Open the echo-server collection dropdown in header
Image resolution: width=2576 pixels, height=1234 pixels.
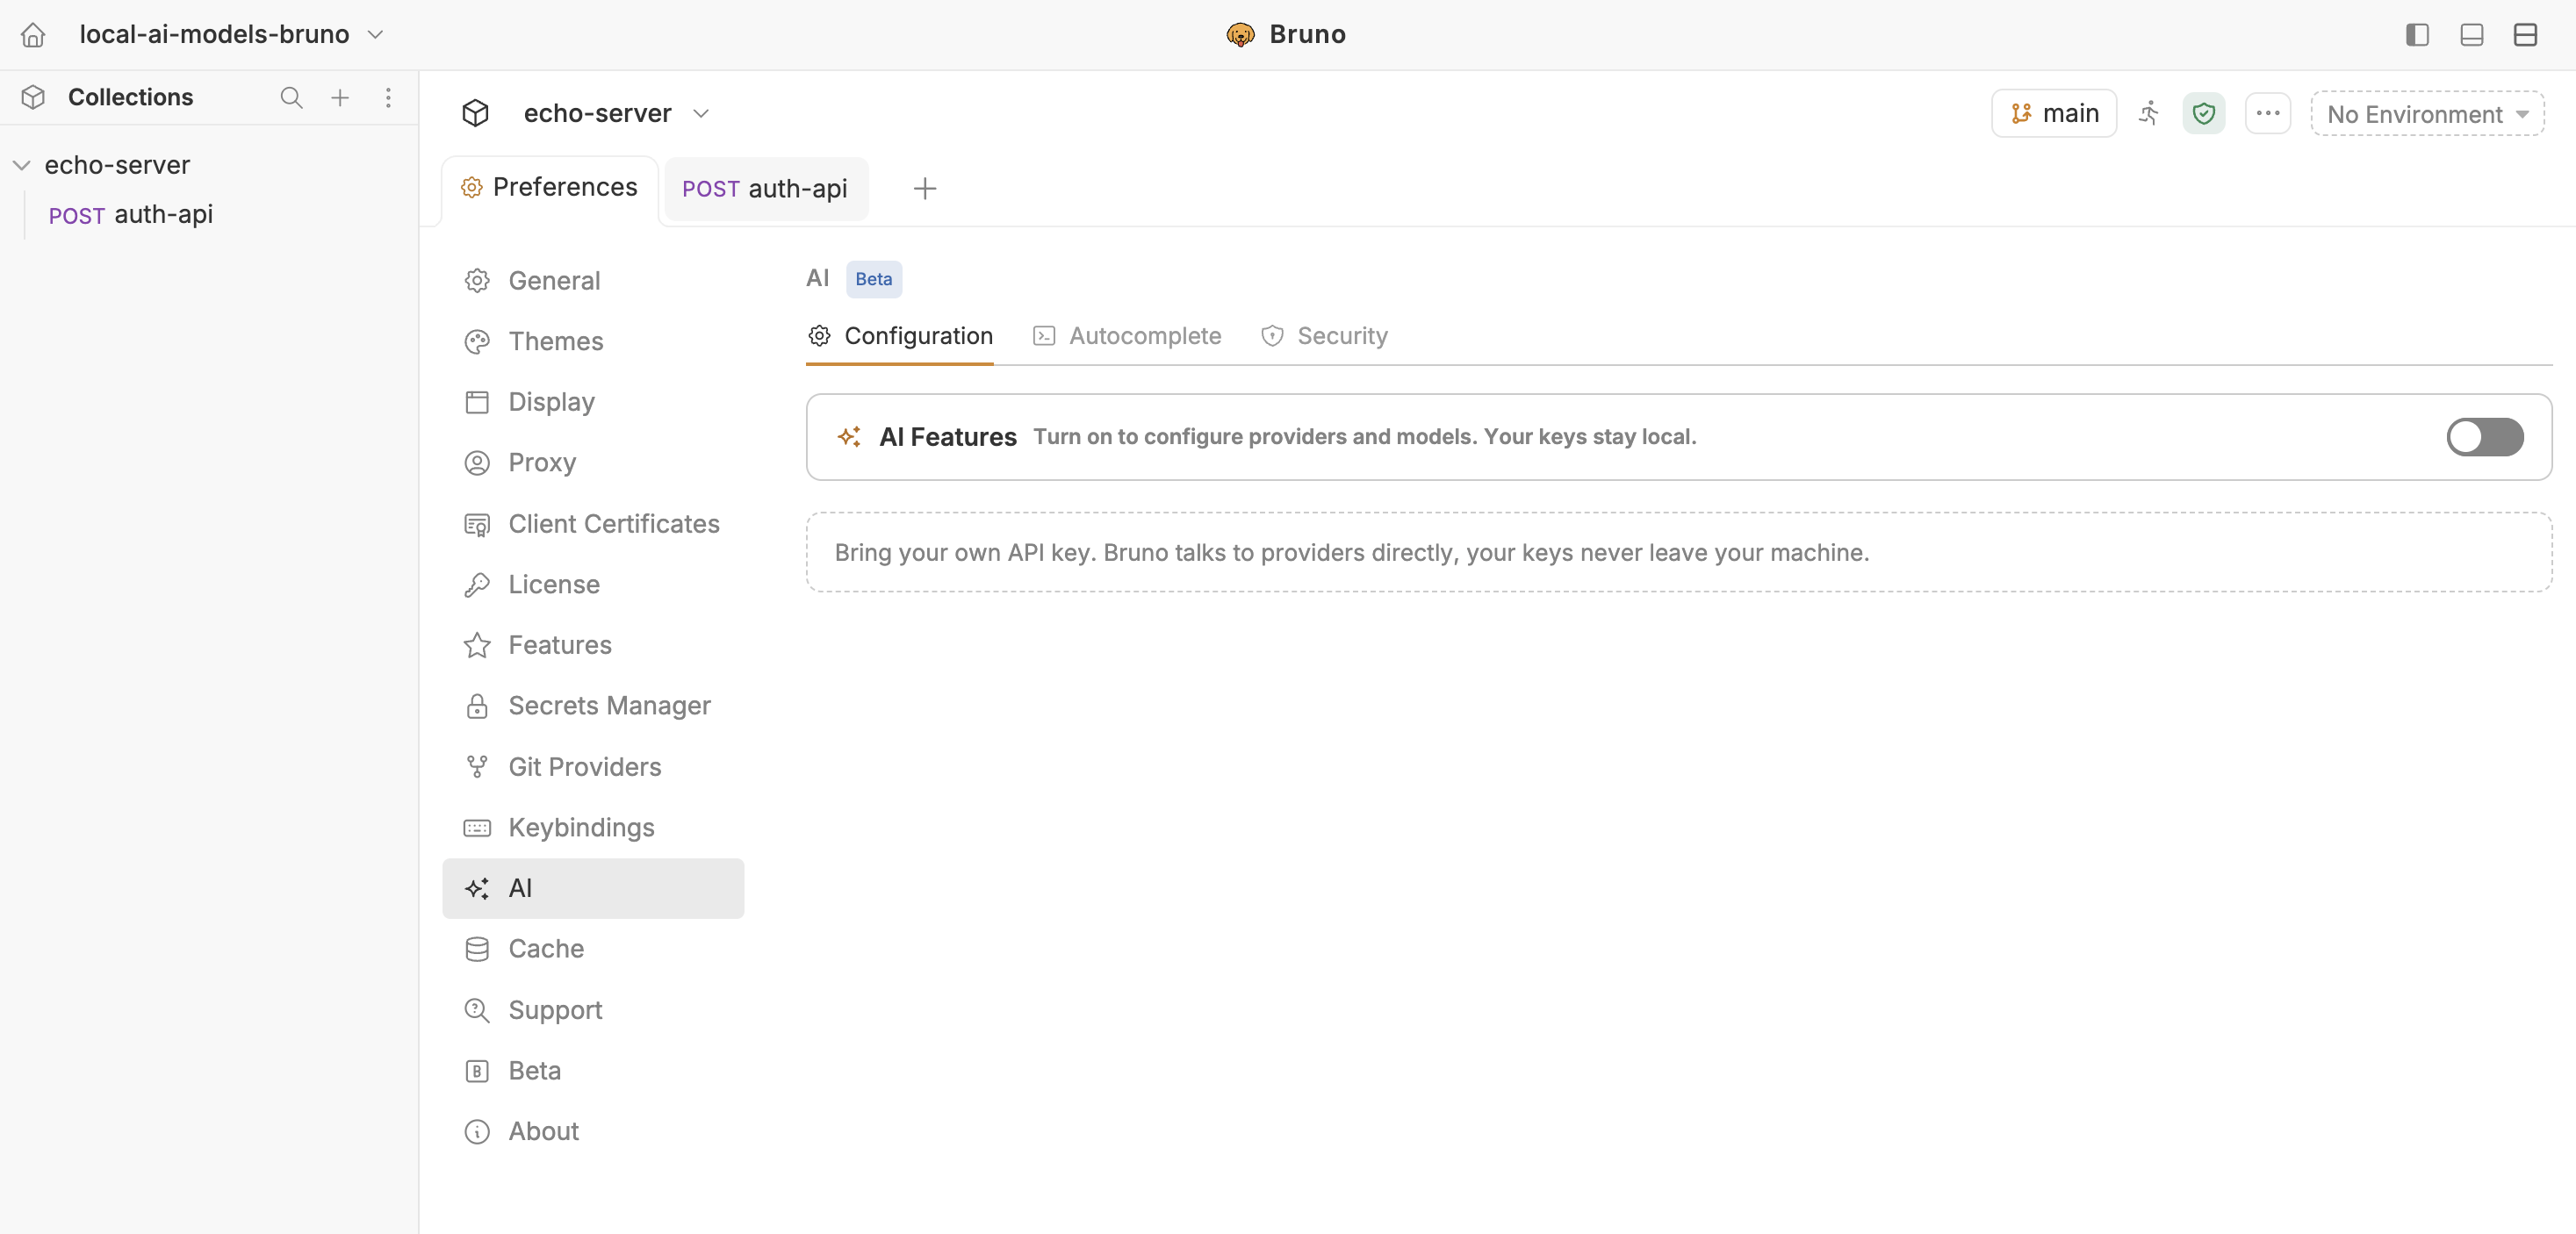[x=616, y=113]
